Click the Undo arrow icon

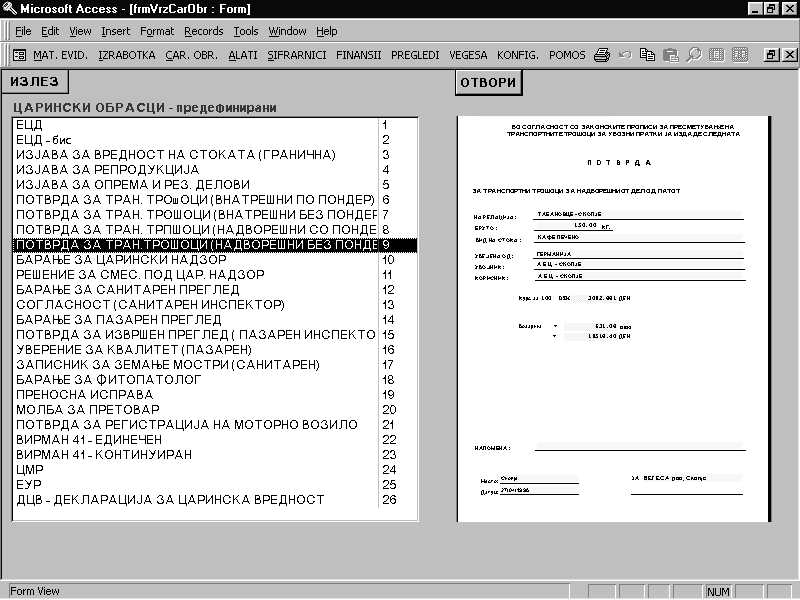[x=625, y=55]
